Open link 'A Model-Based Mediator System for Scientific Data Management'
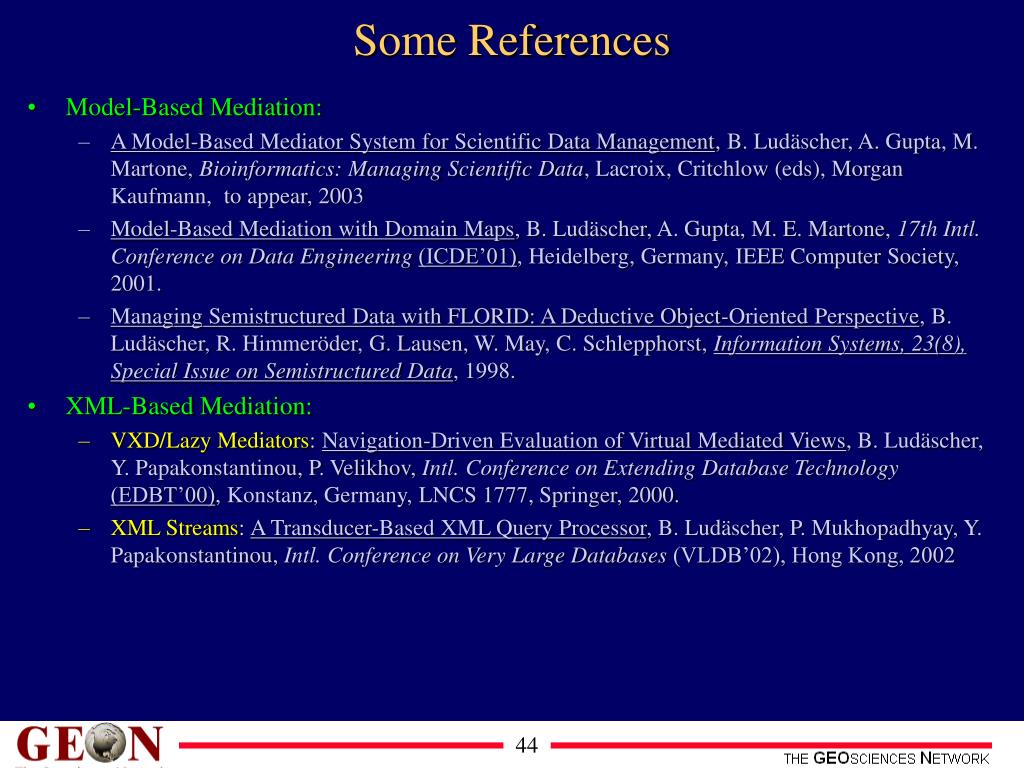This screenshot has height=768, width=1024. click(413, 142)
